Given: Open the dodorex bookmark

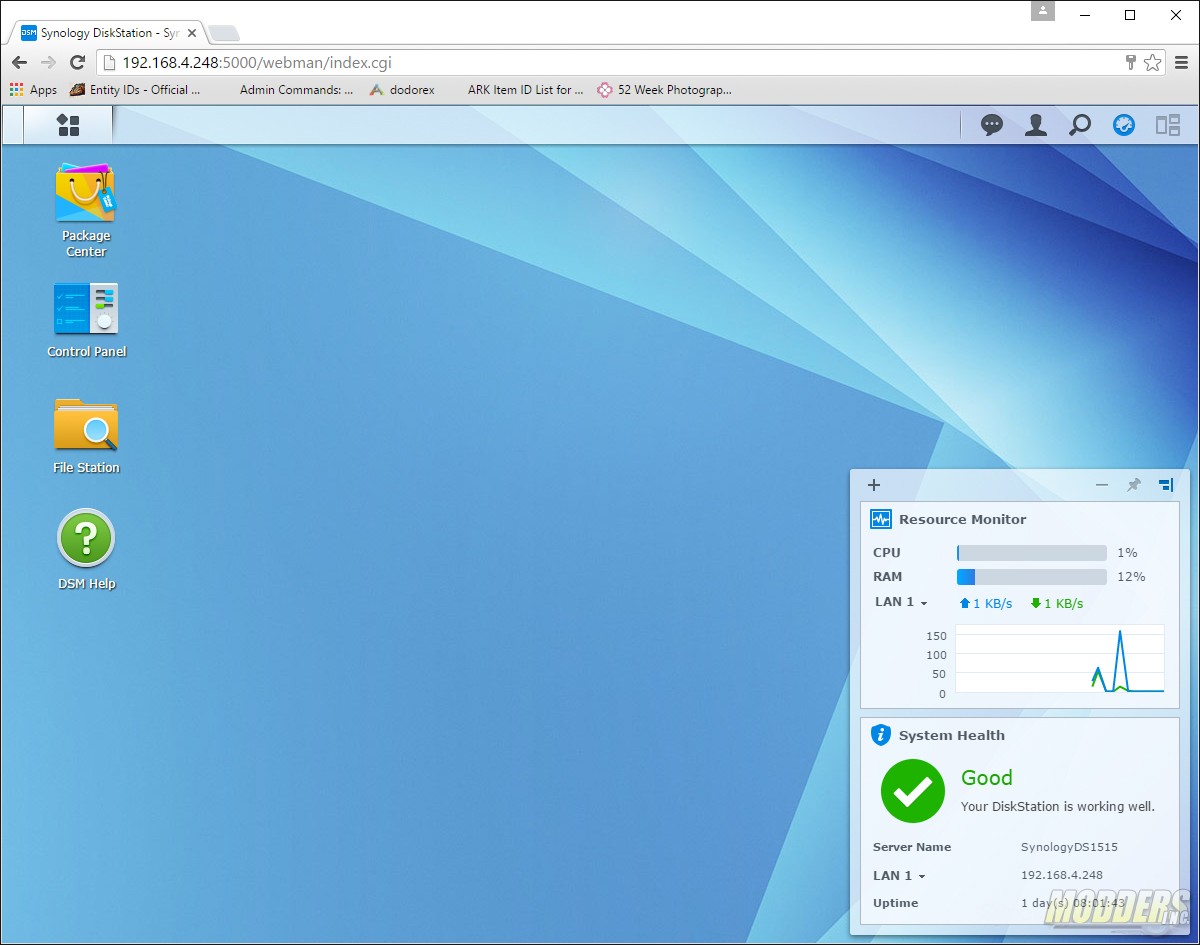Looking at the screenshot, I should (401, 89).
